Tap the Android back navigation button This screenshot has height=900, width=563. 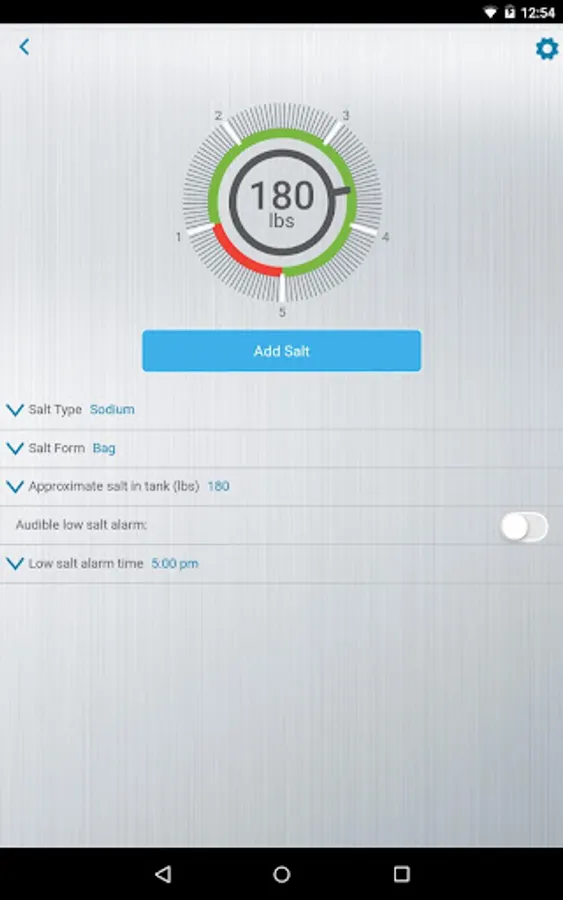click(x=163, y=874)
